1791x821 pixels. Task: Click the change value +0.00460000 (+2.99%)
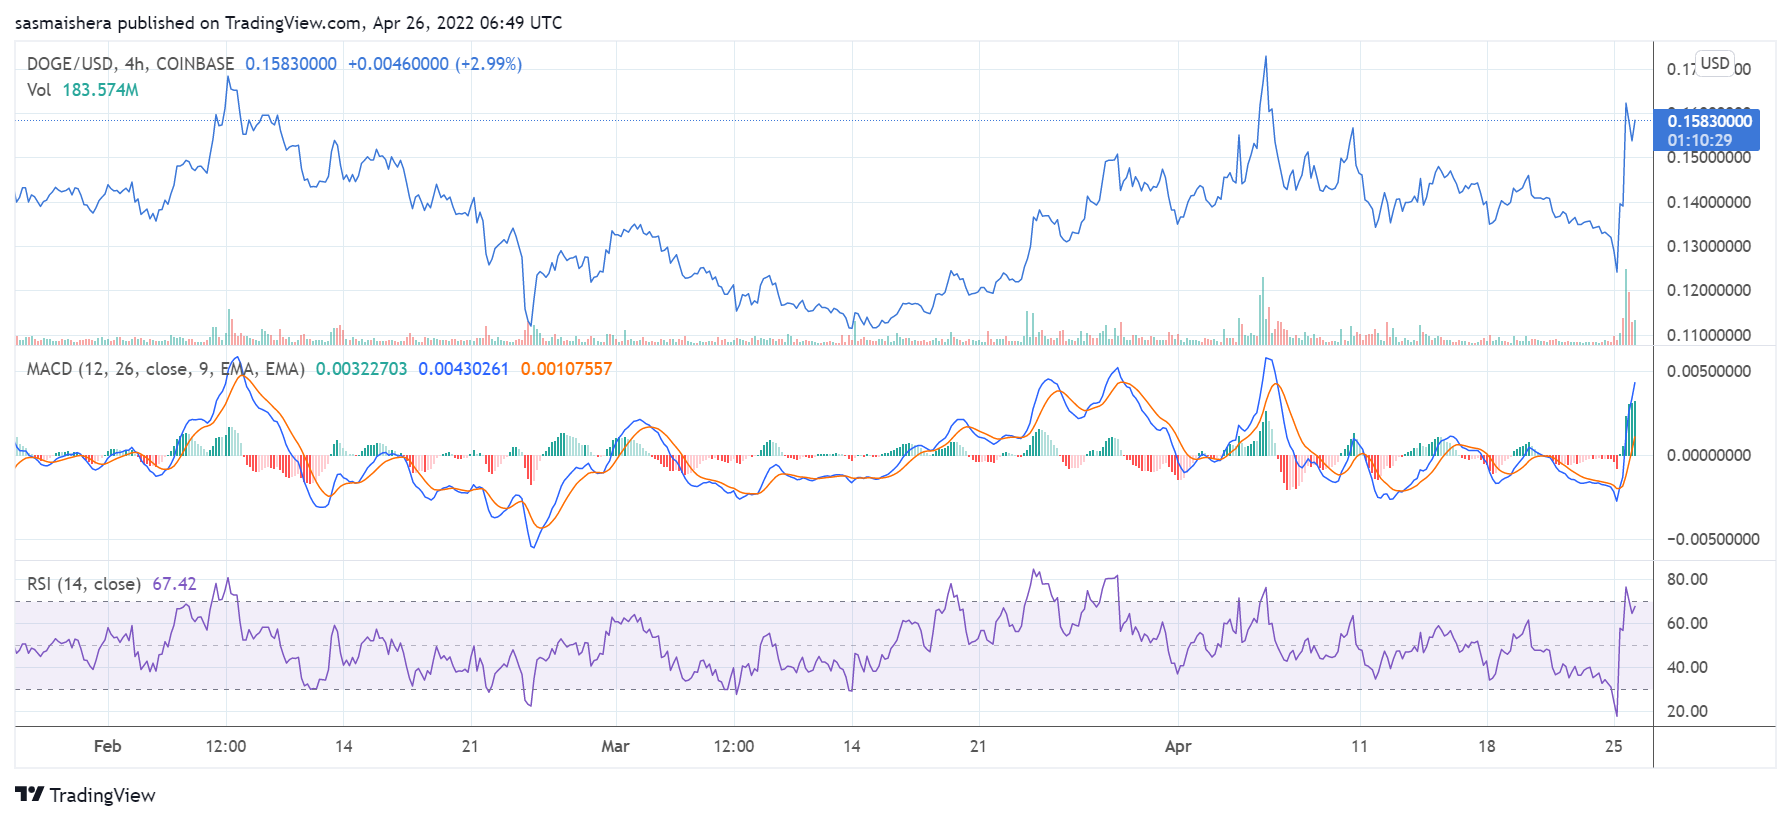[x=435, y=64]
